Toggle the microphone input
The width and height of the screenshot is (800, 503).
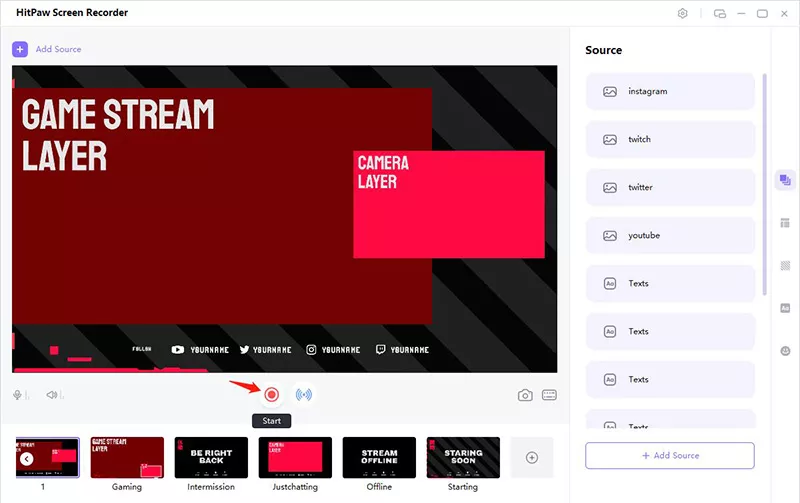(19, 395)
